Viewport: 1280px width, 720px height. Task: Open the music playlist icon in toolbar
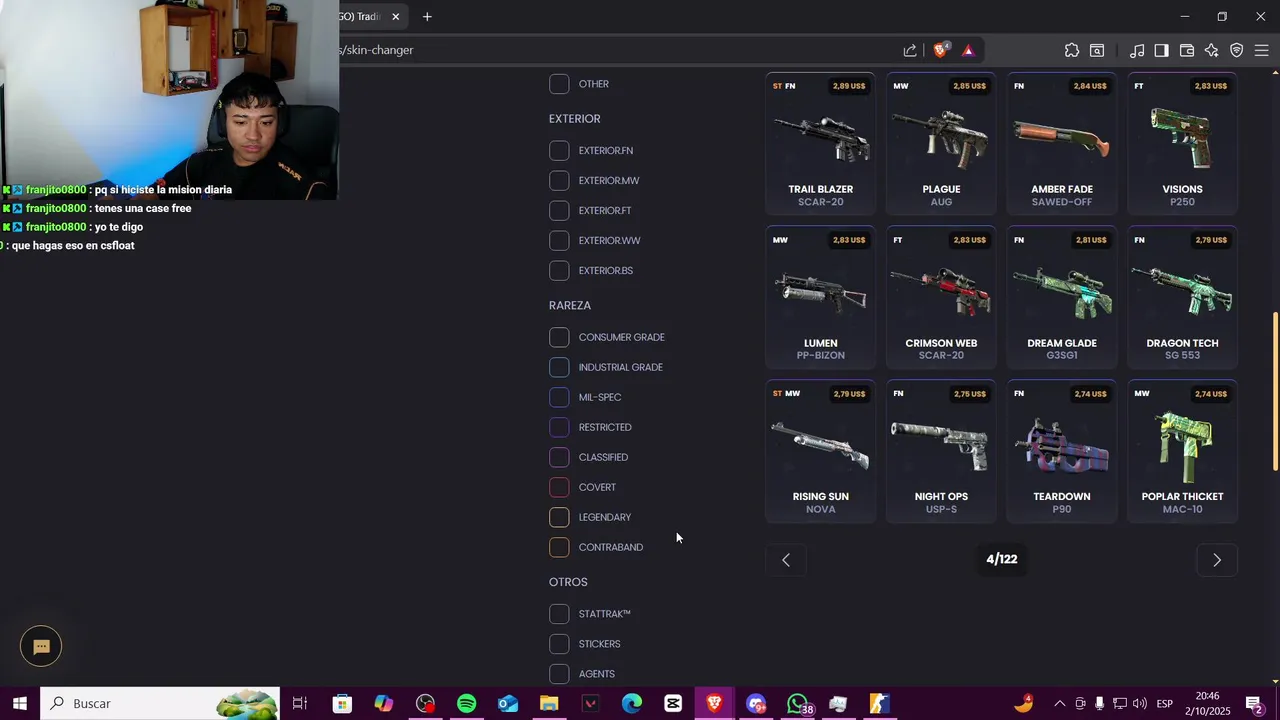(1137, 50)
